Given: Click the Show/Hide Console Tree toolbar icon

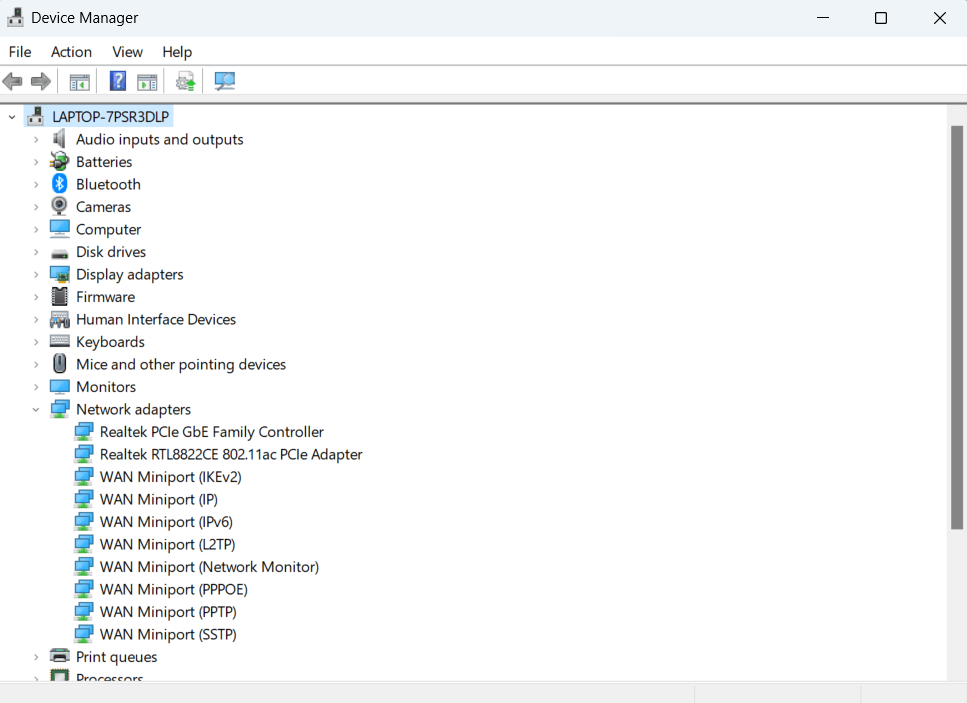Looking at the screenshot, I should 79,82.
